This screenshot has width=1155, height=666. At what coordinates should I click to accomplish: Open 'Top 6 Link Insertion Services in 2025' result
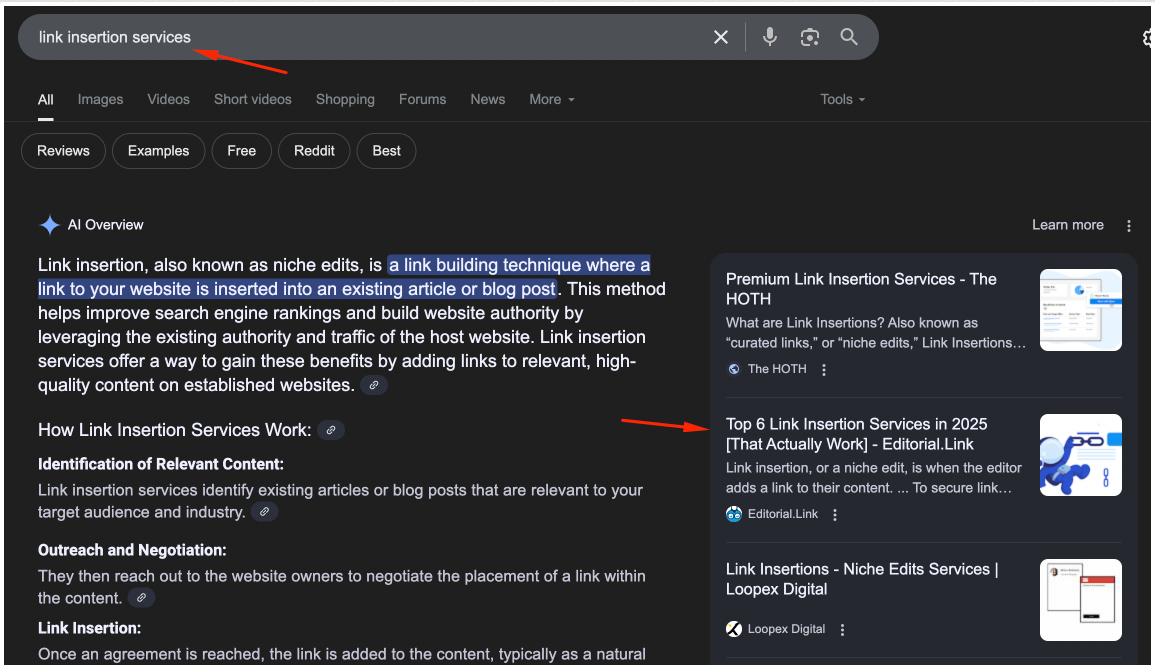(x=856, y=434)
